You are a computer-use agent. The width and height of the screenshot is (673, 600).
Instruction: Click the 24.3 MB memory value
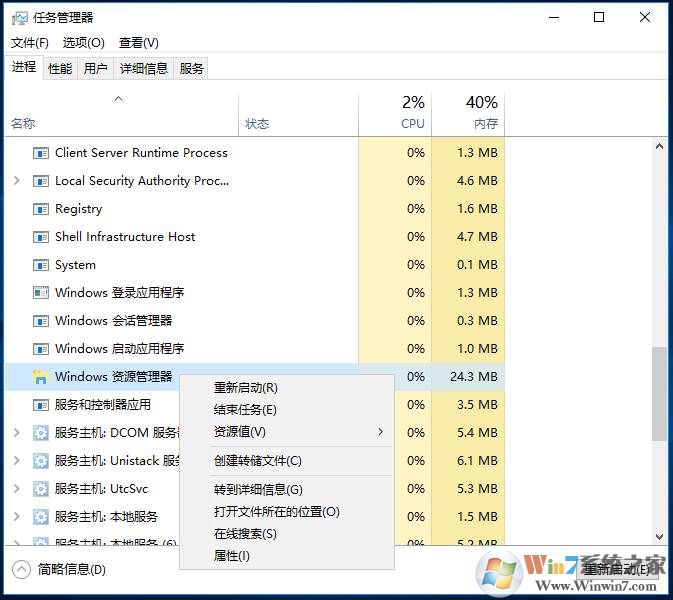pos(474,376)
